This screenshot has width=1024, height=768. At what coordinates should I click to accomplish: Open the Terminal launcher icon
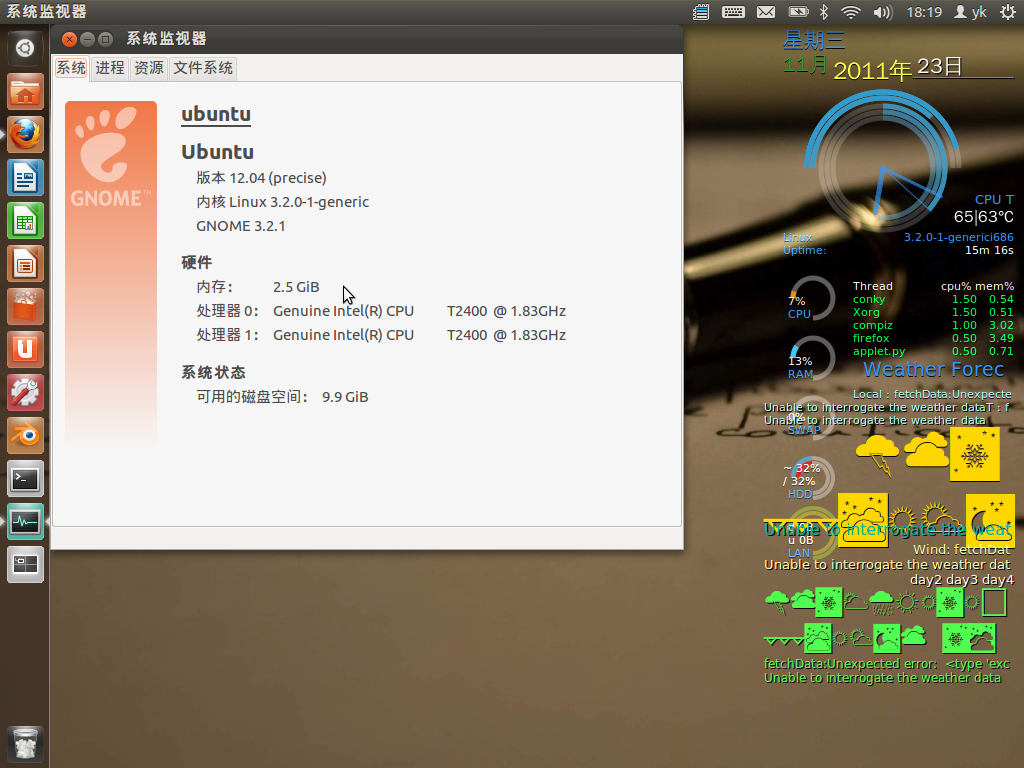25,479
